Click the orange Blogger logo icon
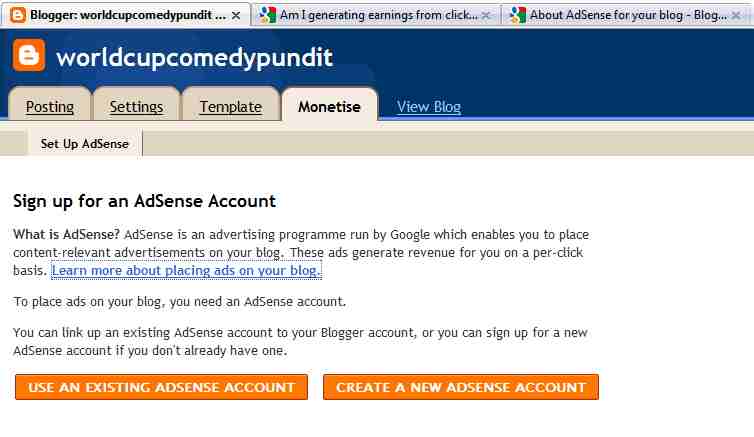 click(29, 55)
